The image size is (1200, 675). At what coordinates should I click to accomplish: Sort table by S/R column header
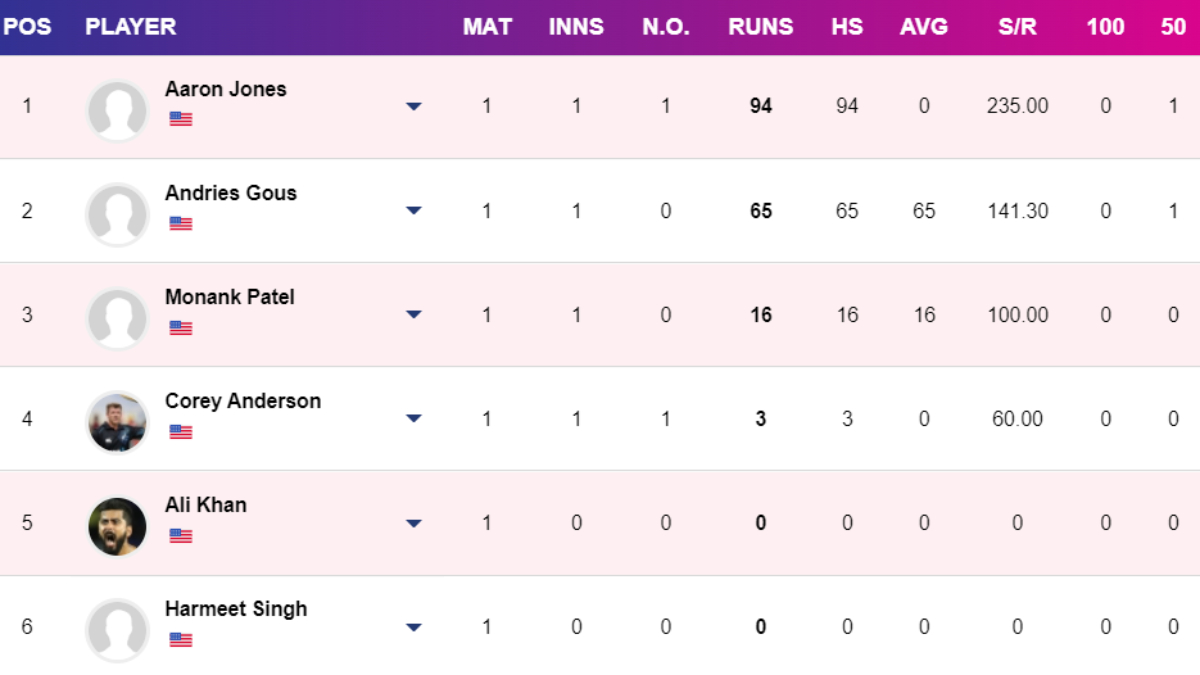1017,27
